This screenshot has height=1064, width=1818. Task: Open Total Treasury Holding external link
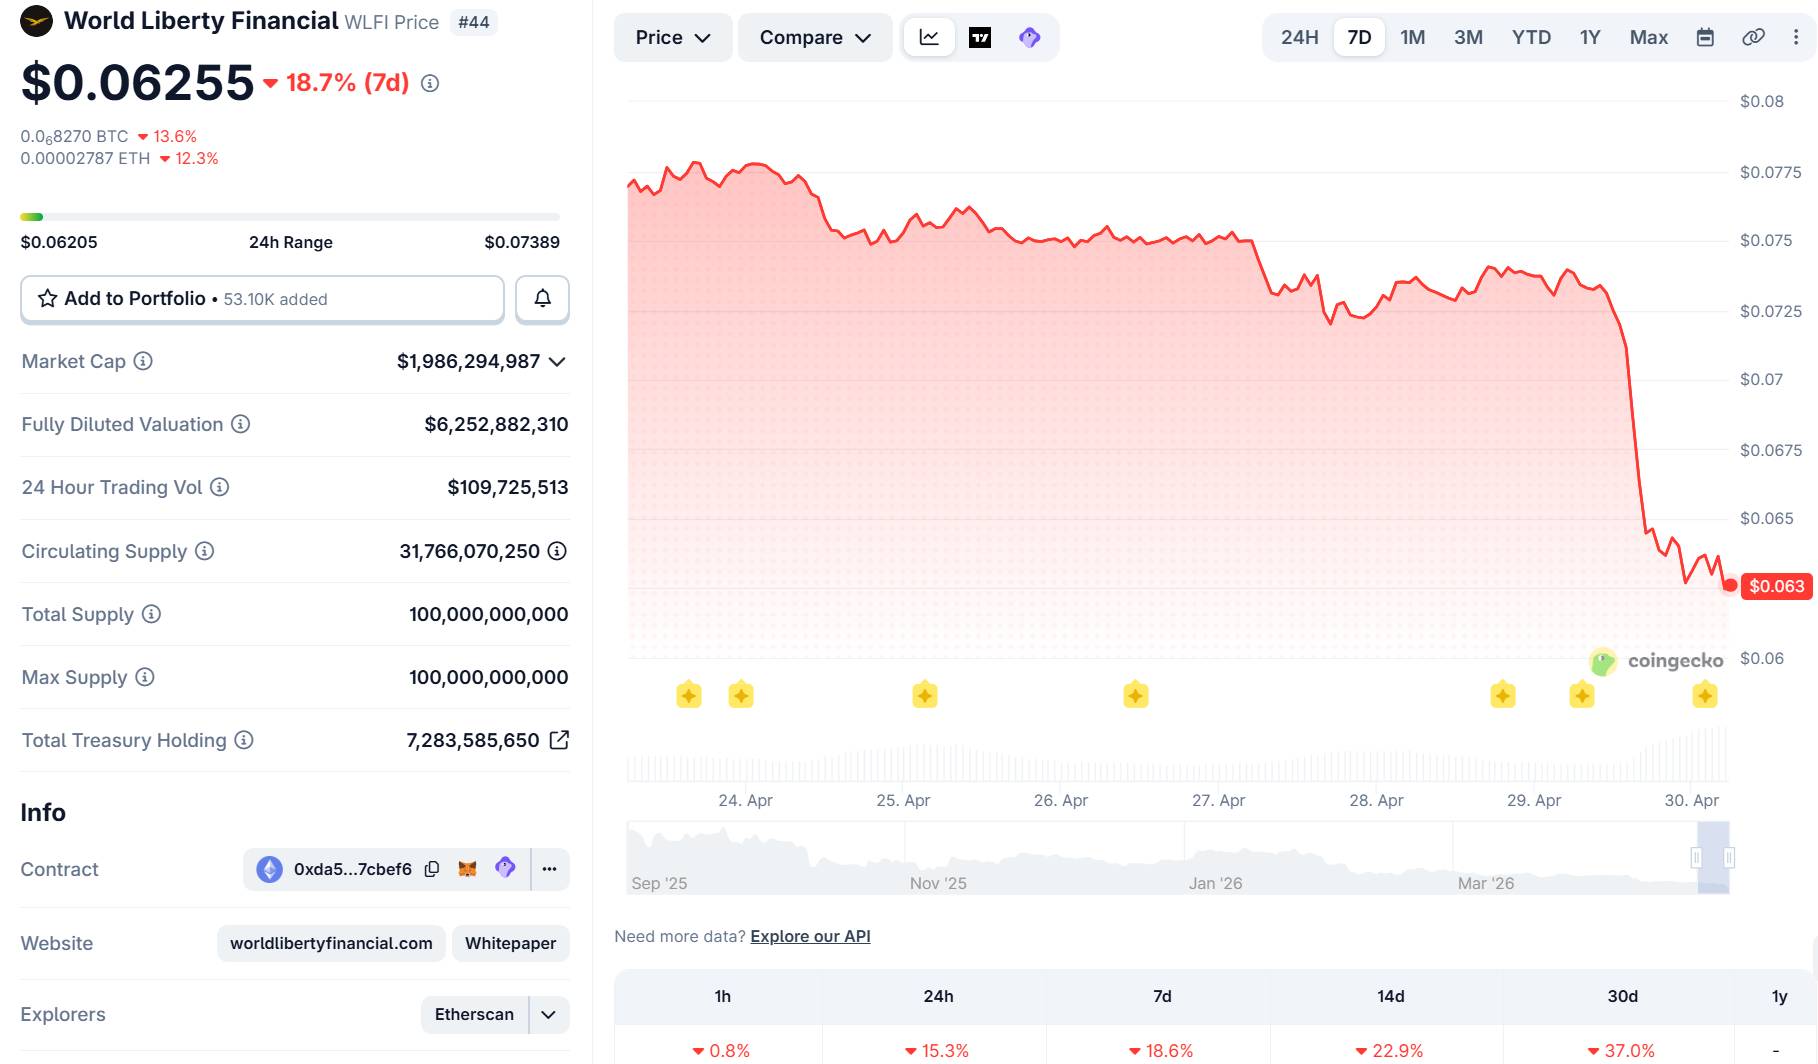[x=560, y=740]
